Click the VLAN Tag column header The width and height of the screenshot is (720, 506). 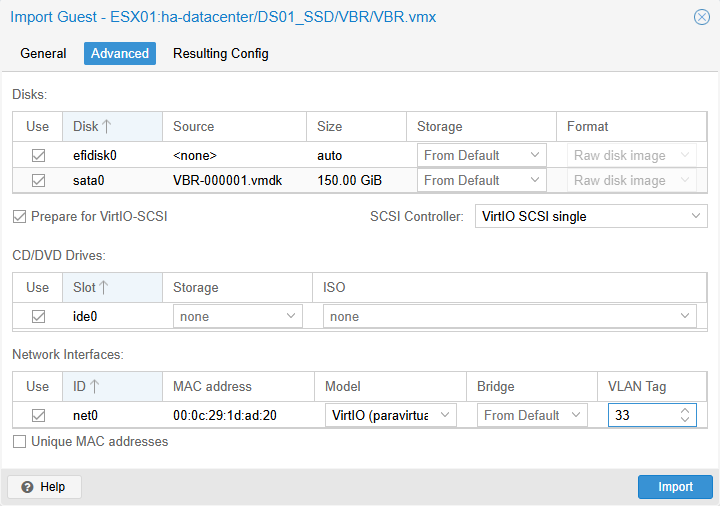pos(652,387)
